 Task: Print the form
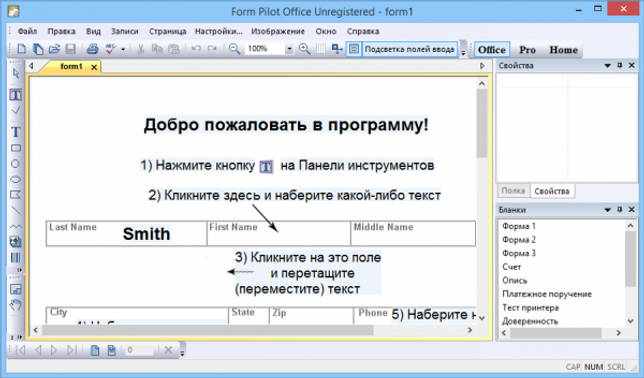click(92, 49)
